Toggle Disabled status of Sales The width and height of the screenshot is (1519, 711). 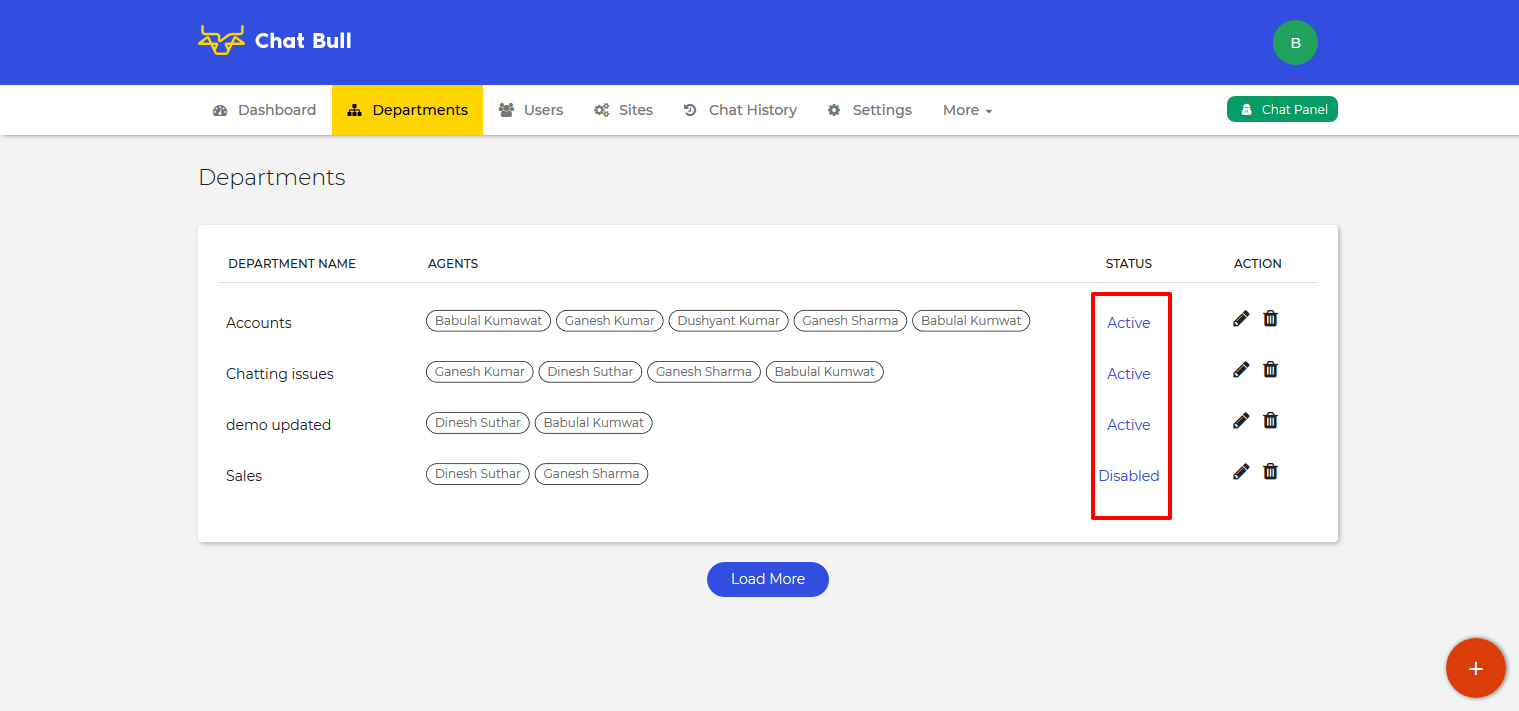click(1129, 476)
